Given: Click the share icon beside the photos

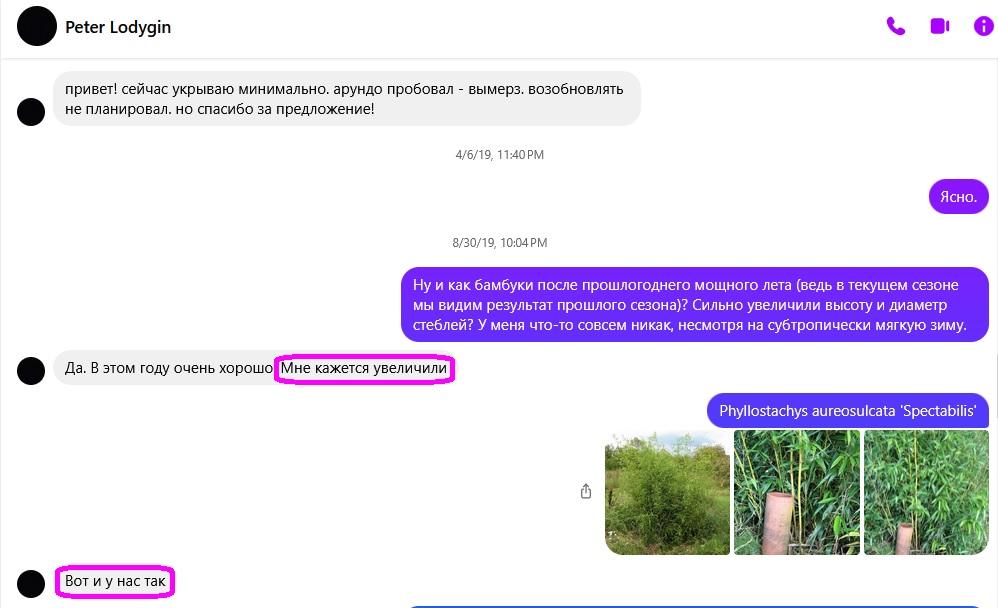Looking at the screenshot, I should [586, 491].
